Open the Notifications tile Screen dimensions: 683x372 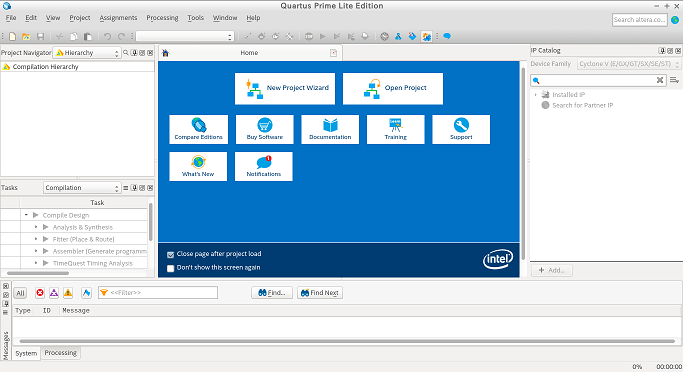tap(264, 166)
